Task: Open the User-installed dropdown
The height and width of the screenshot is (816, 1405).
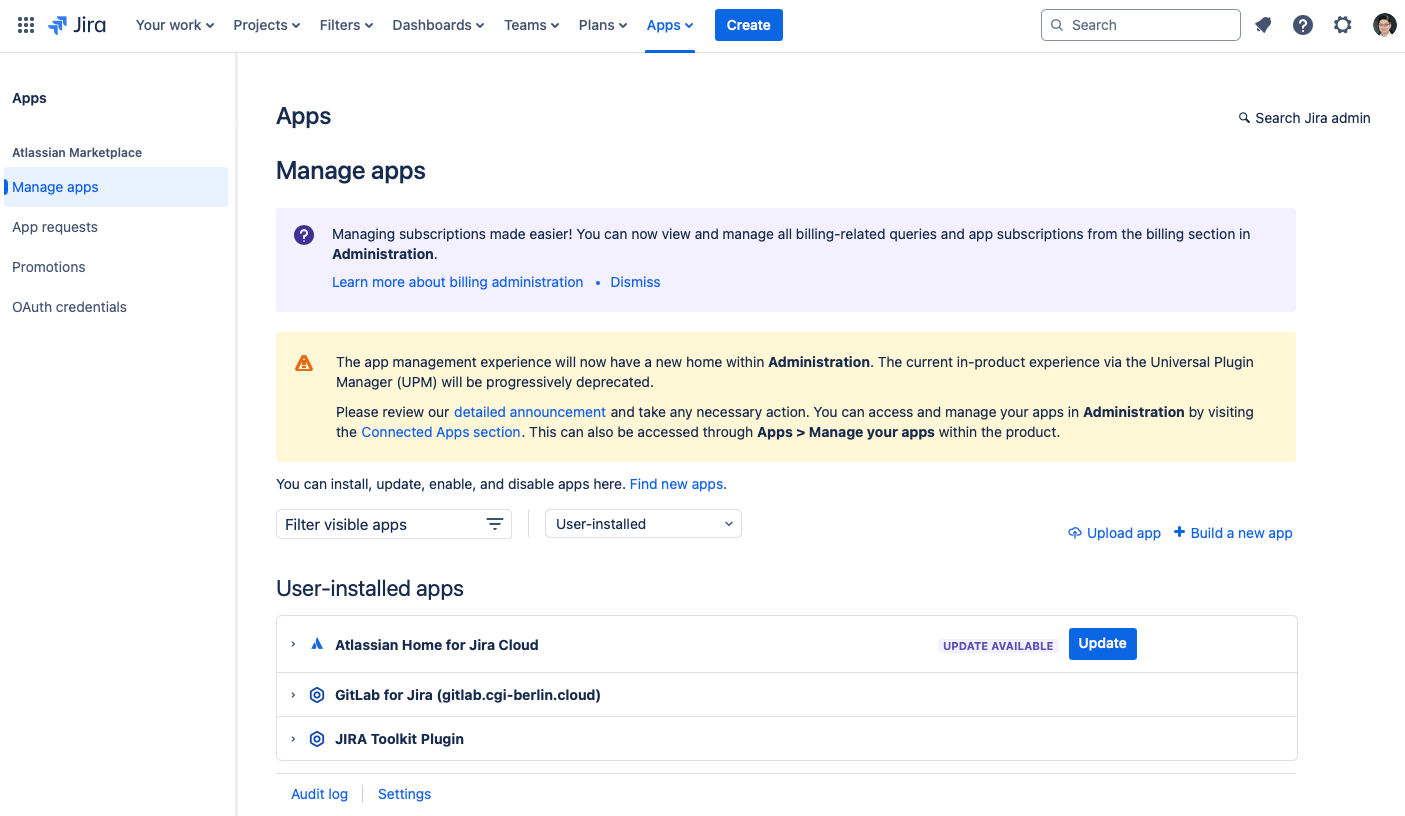Action: click(x=643, y=524)
